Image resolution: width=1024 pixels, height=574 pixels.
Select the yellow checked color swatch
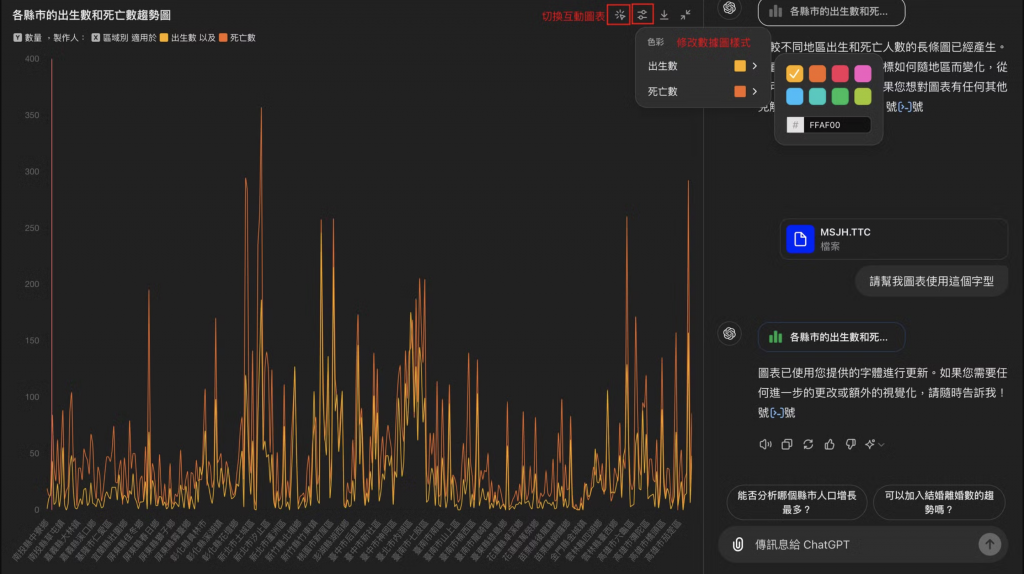click(794, 73)
